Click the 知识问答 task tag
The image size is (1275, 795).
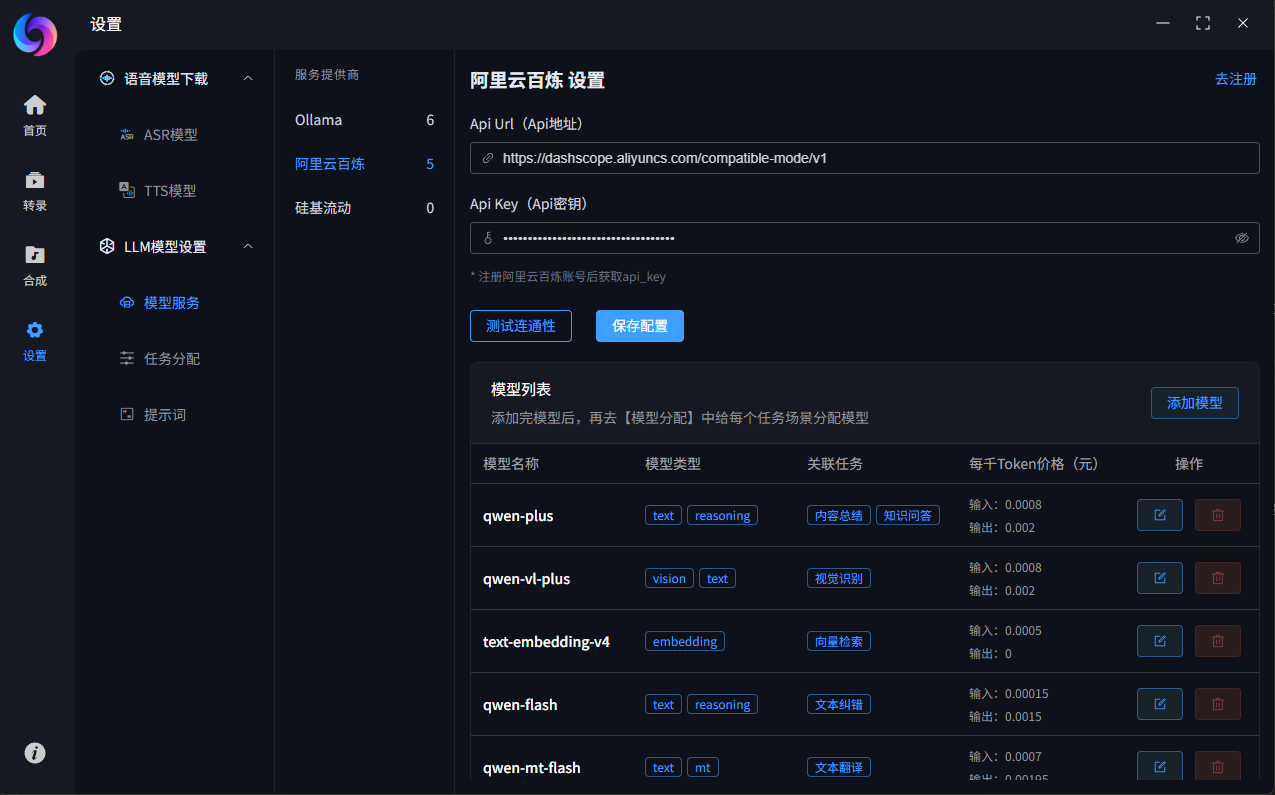click(x=908, y=515)
